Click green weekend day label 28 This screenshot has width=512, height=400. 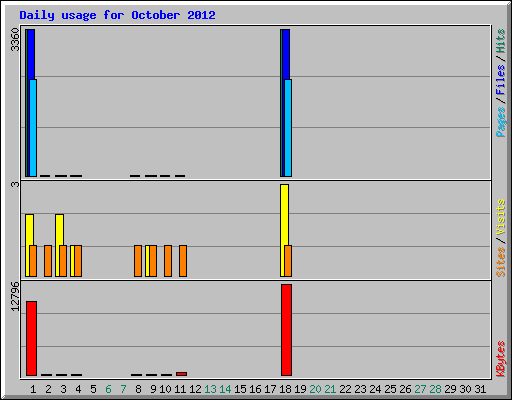point(435,389)
